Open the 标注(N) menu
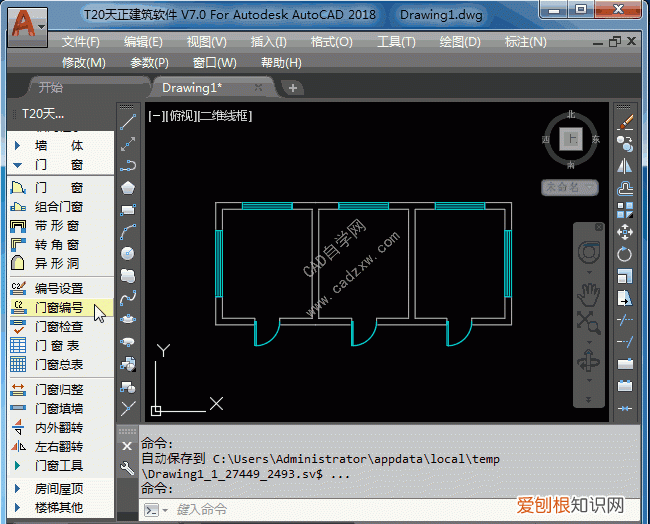The height and width of the screenshot is (524, 650). [526, 42]
